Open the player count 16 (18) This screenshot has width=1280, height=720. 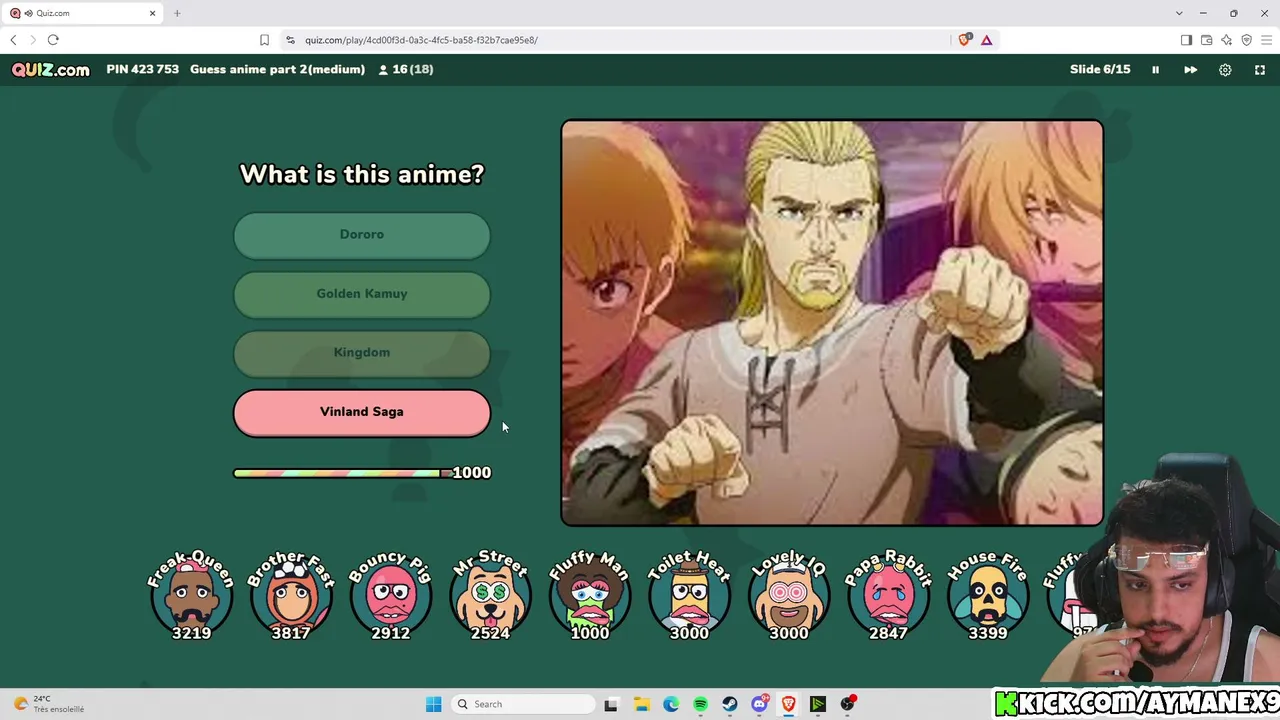coord(406,70)
